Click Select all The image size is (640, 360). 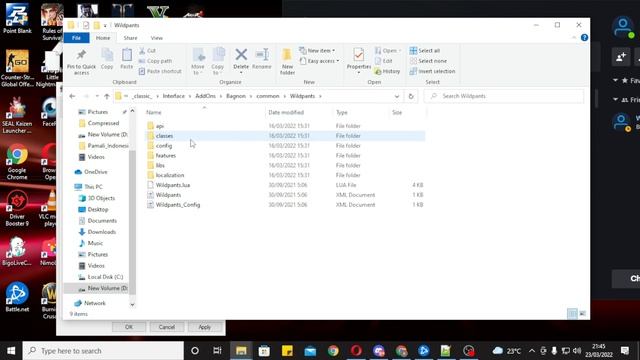coord(425,51)
